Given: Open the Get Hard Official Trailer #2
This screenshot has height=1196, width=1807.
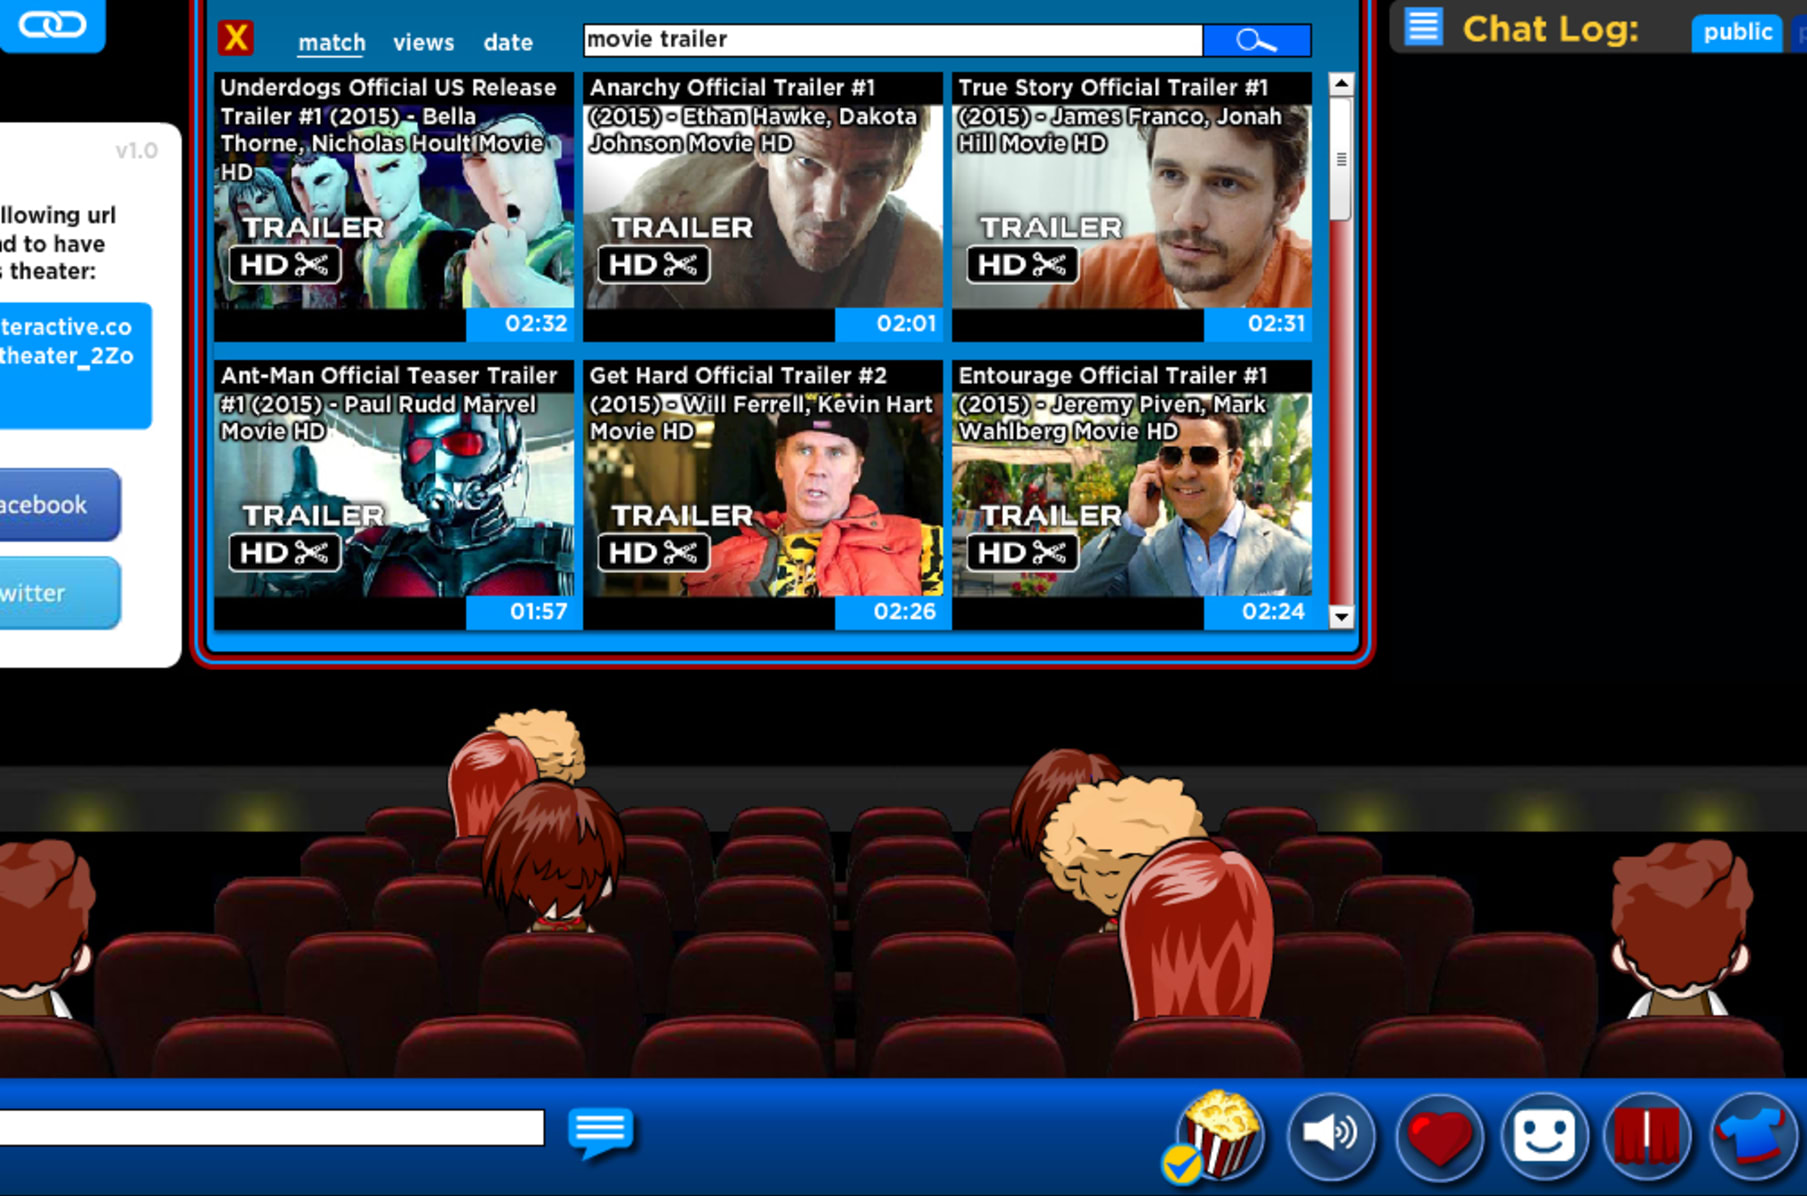Looking at the screenshot, I should [763, 494].
